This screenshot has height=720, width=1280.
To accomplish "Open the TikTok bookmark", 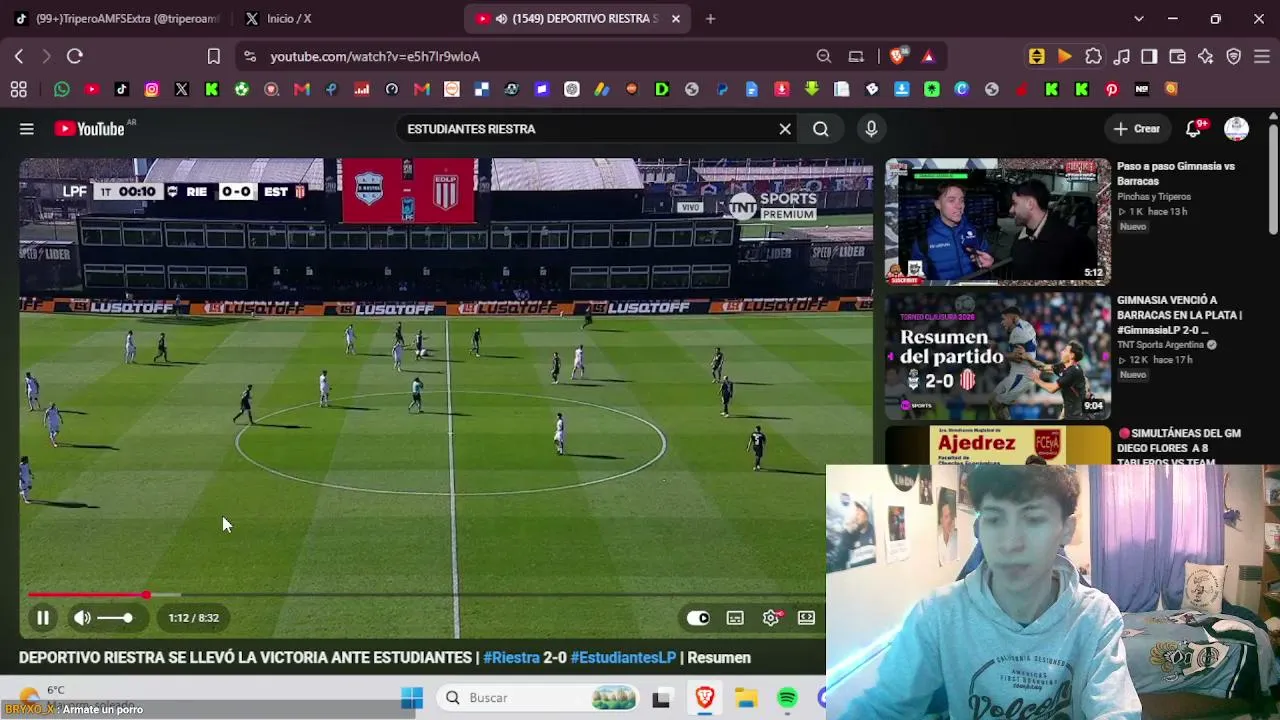I will [122, 90].
